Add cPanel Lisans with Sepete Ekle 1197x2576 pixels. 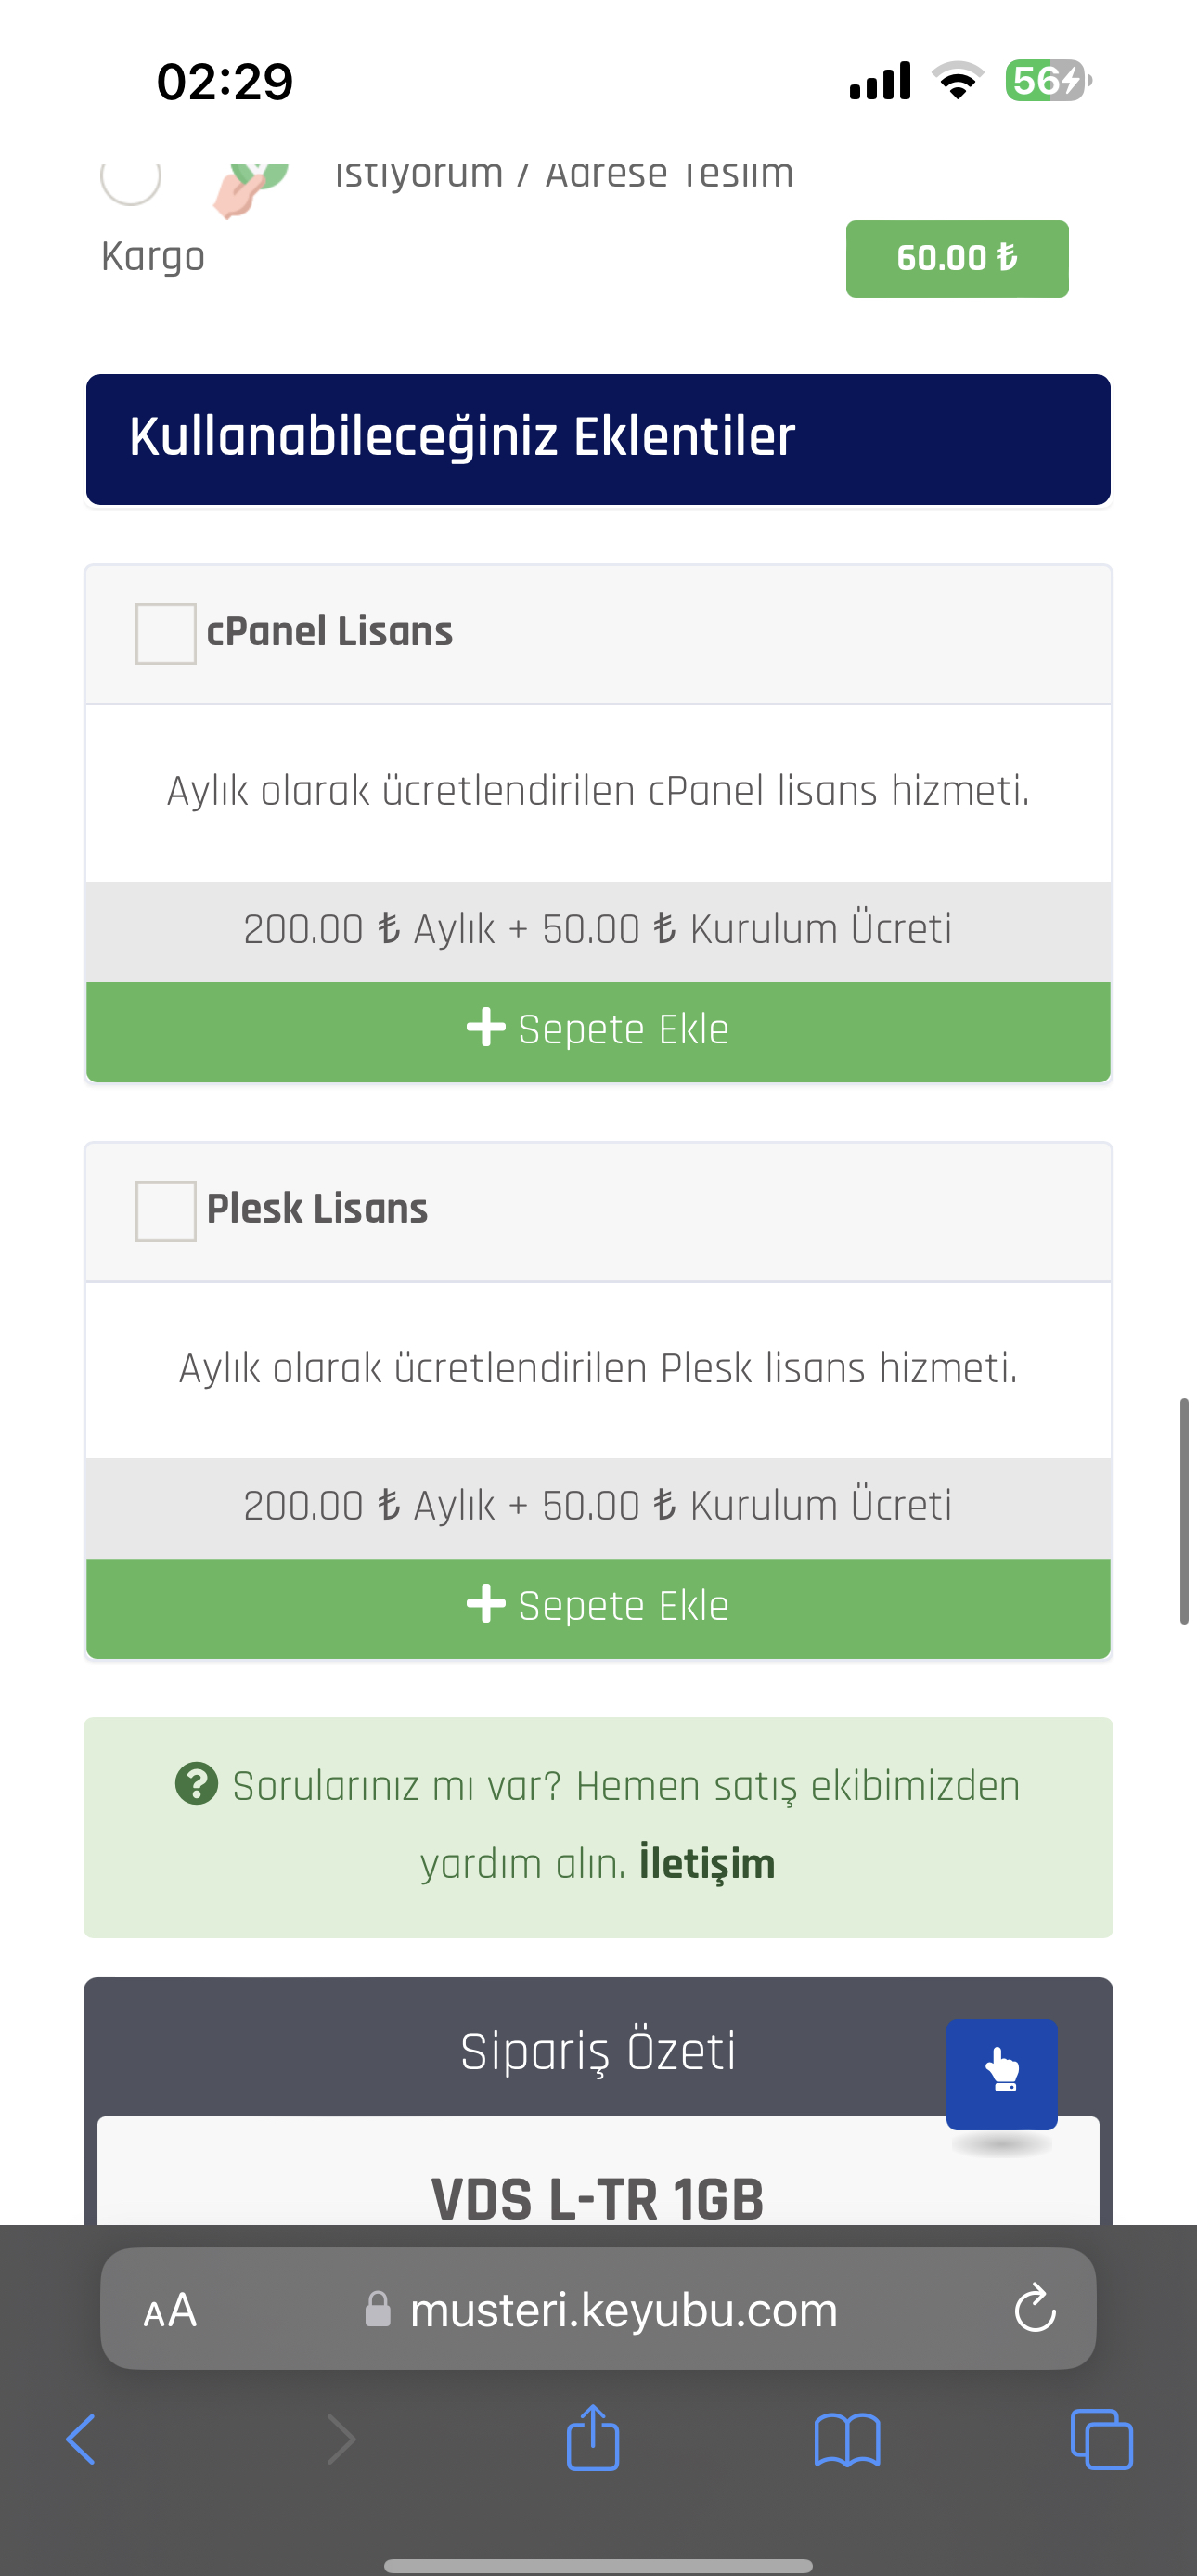point(598,1030)
